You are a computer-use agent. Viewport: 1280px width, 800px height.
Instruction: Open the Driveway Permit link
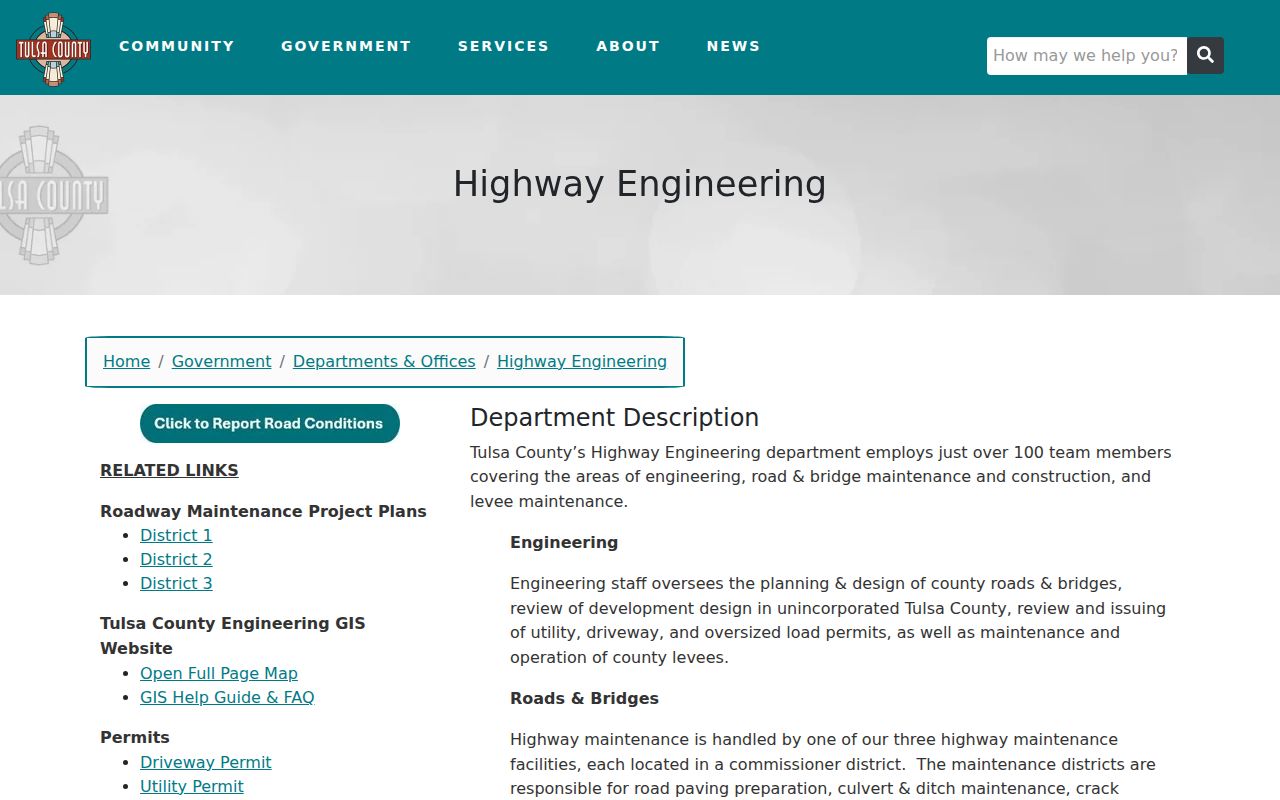coord(206,762)
